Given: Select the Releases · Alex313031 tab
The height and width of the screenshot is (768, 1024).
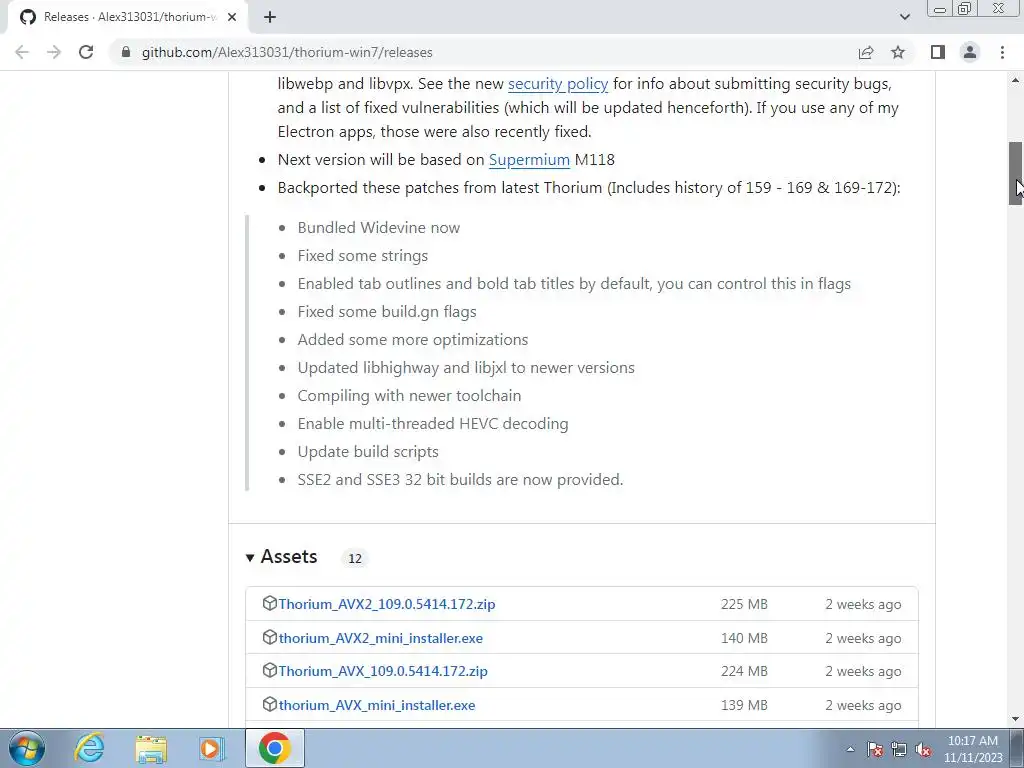Looking at the screenshot, I should 129,17.
